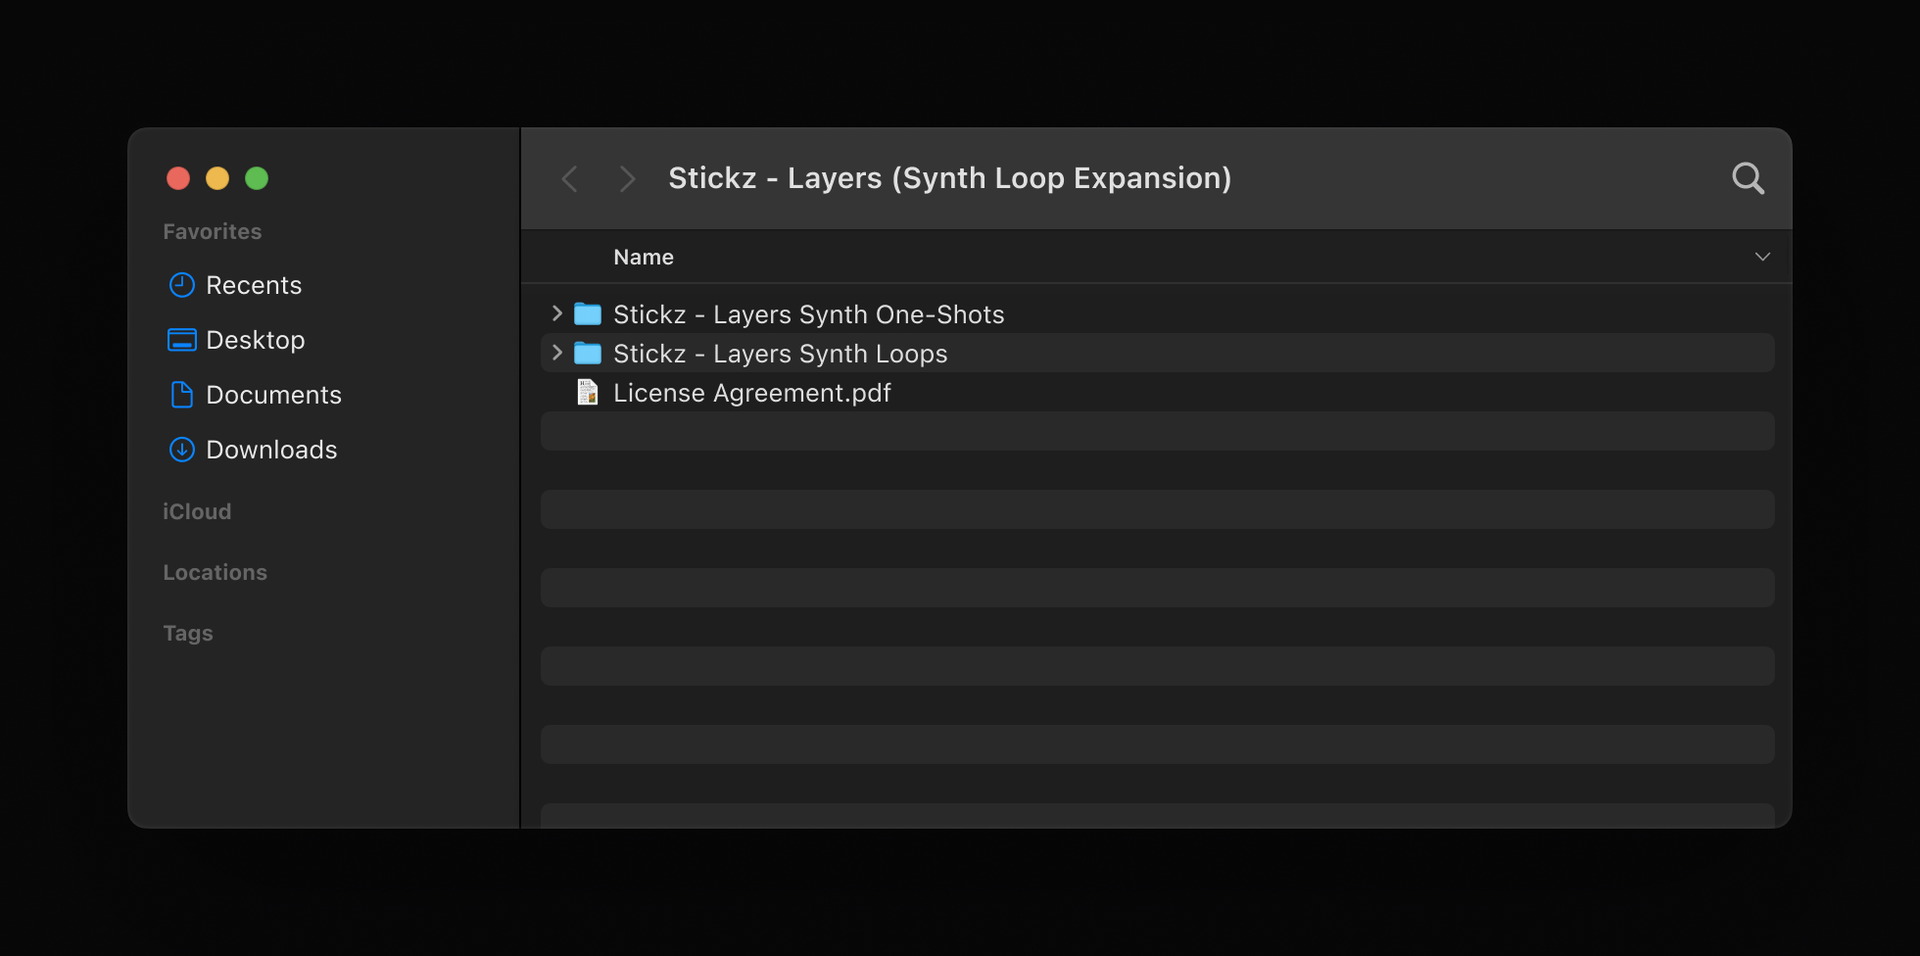The image size is (1920, 956).
Task: Expand the Layers Synth Loops folder
Action: [x=557, y=353]
